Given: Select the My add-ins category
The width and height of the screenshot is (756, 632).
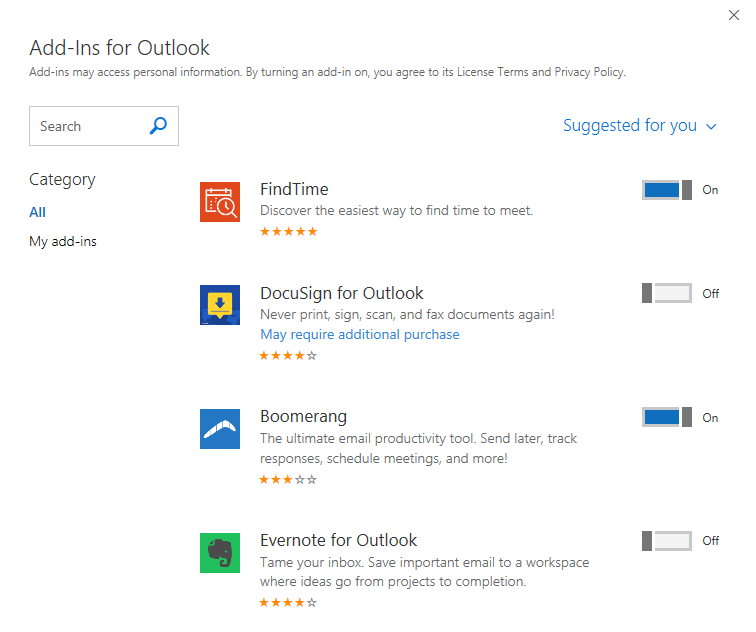Looking at the screenshot, I should pos(63,241).
